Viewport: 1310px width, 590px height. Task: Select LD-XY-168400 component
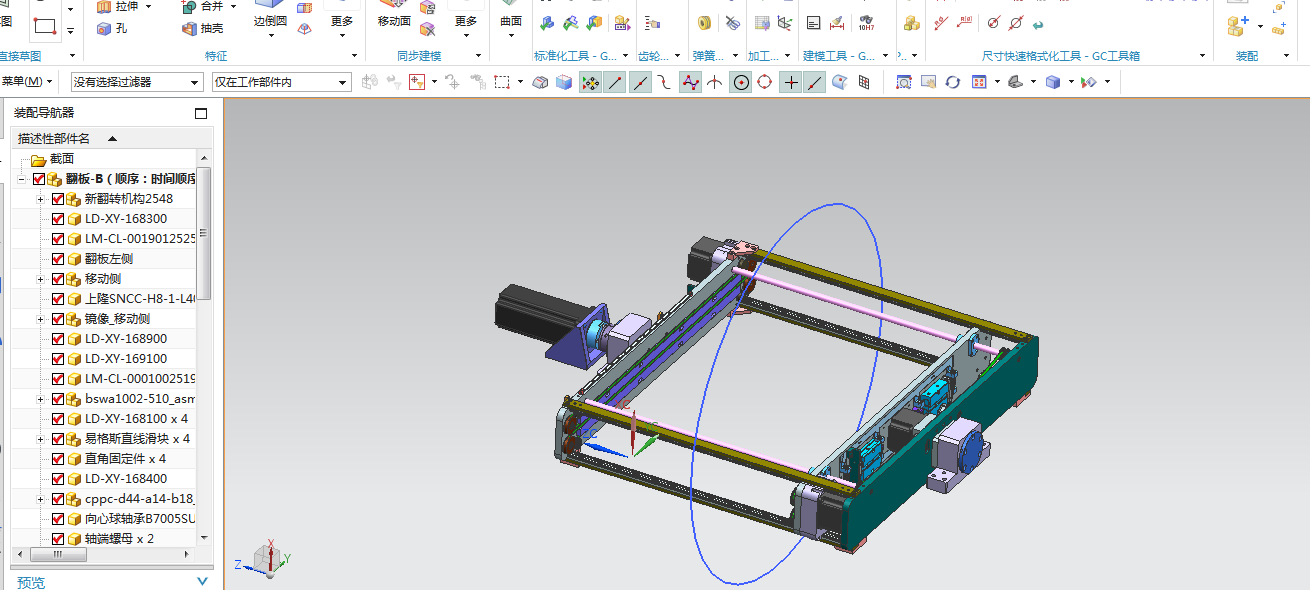[104, 479]
